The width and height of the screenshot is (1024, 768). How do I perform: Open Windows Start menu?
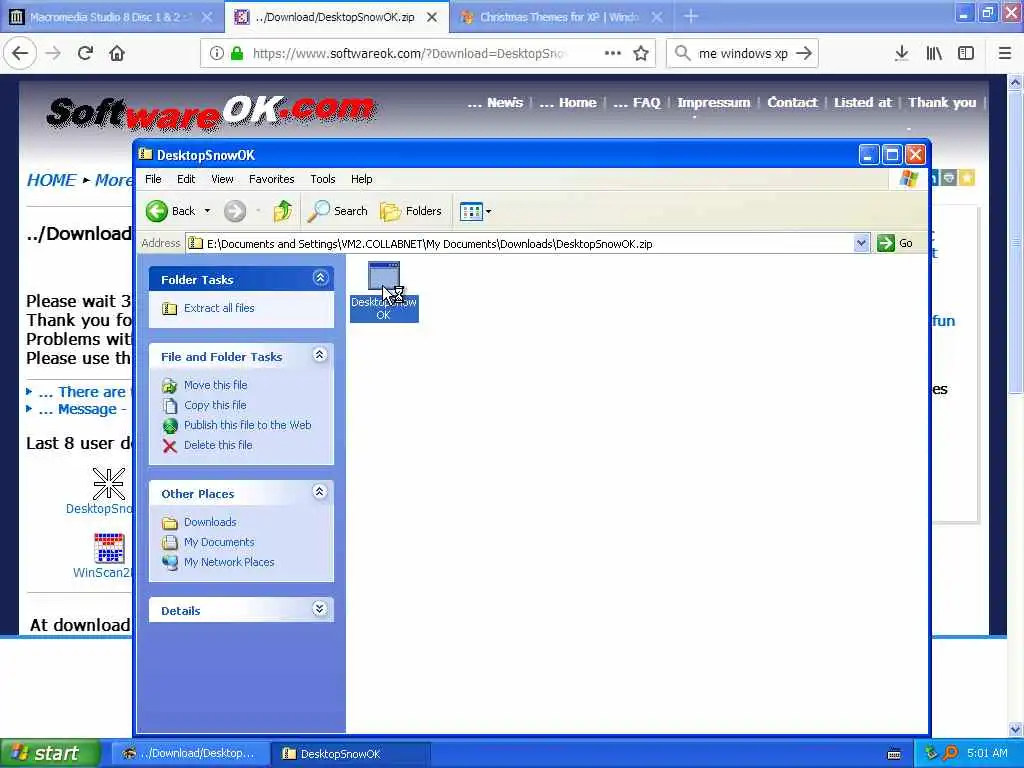50,753
